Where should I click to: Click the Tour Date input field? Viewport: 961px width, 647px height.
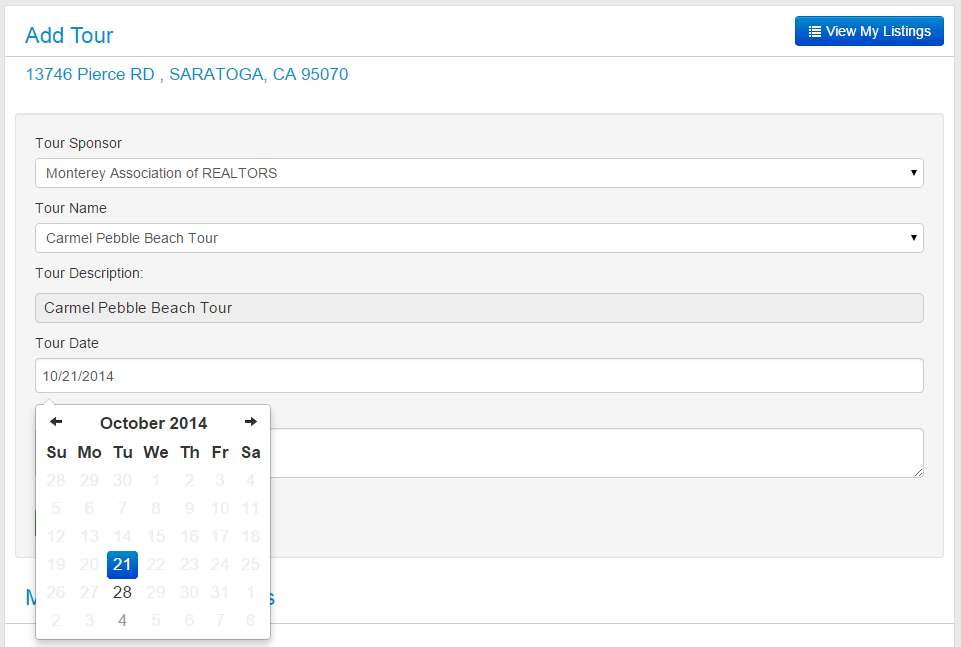coord(479,376)
